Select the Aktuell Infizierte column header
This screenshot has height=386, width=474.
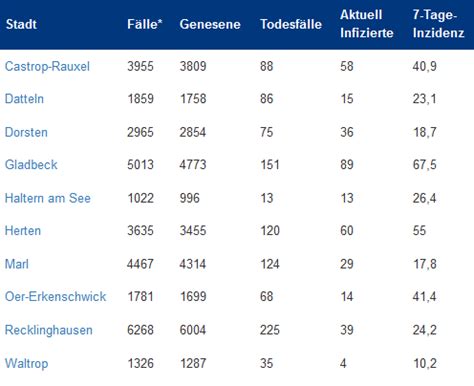click(367, 24)
